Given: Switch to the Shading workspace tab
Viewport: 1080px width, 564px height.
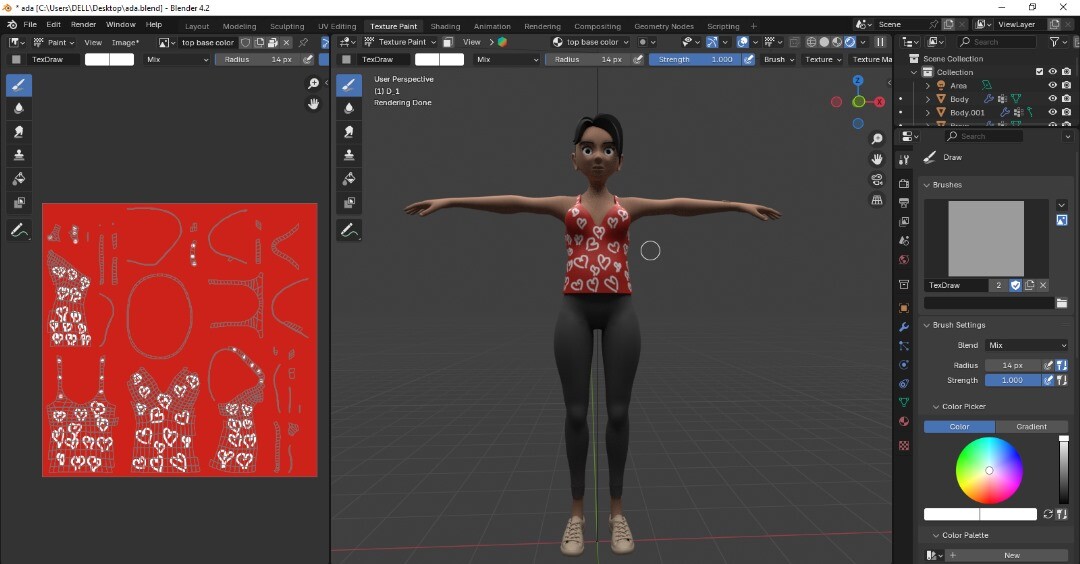Looking at the screenshot, I should (x=445, y=26).
